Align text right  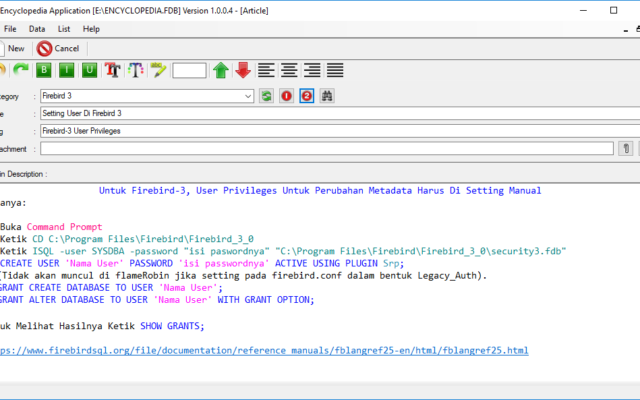point(312,70)
